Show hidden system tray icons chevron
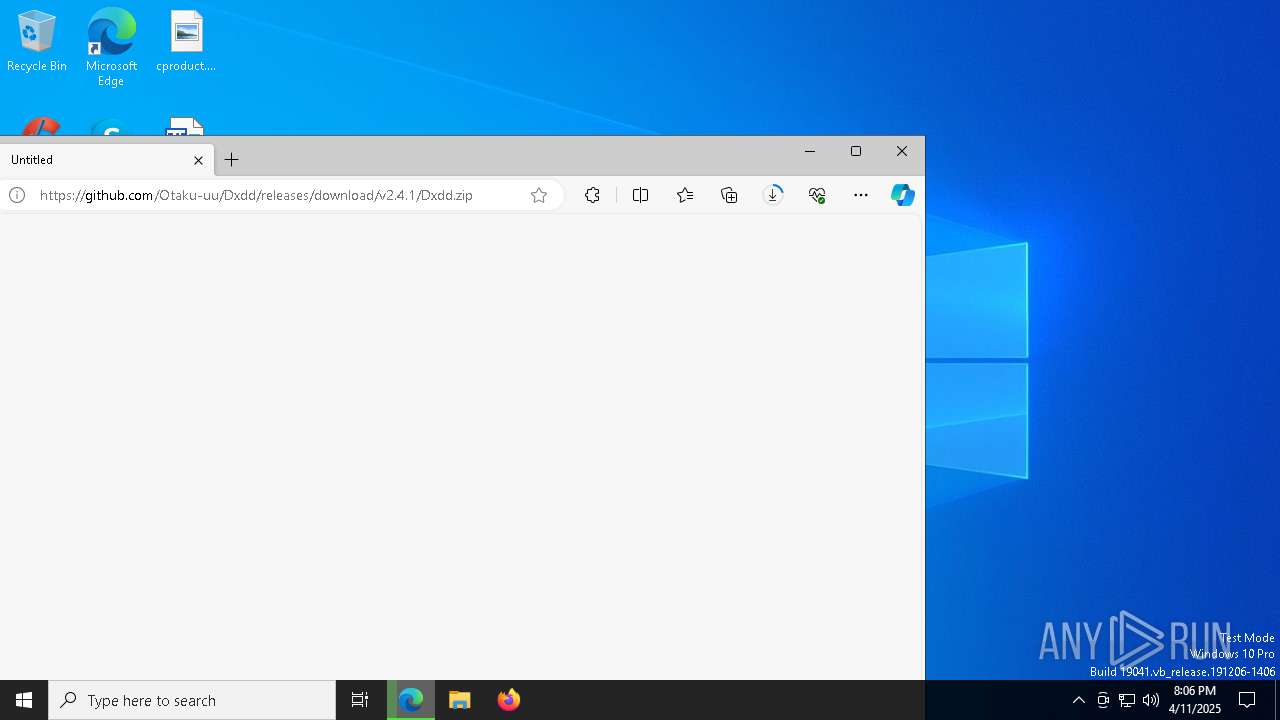The image size is (1280, 720). click(1079, 700)
